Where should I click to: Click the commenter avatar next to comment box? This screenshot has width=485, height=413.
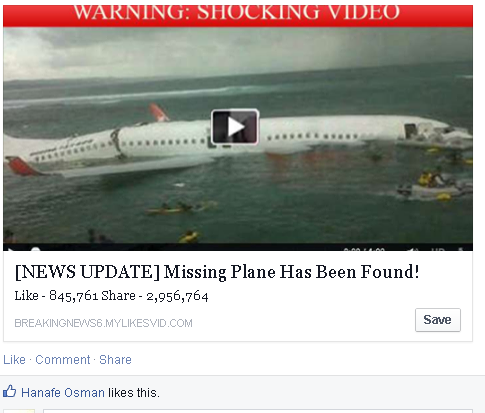point(19,411)
